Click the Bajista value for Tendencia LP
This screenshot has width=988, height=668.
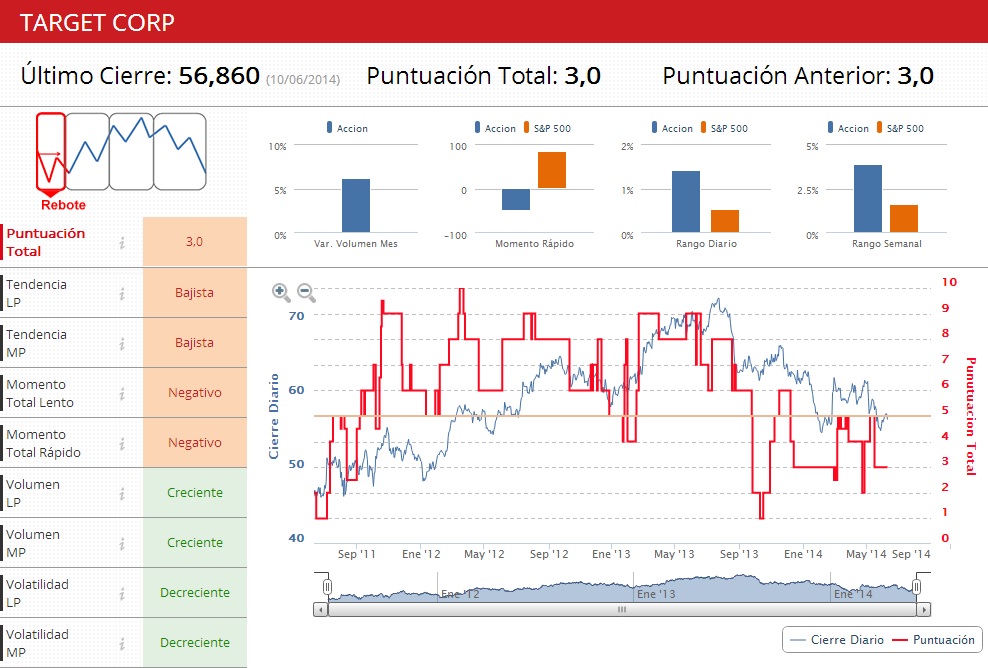coord(195,292)
